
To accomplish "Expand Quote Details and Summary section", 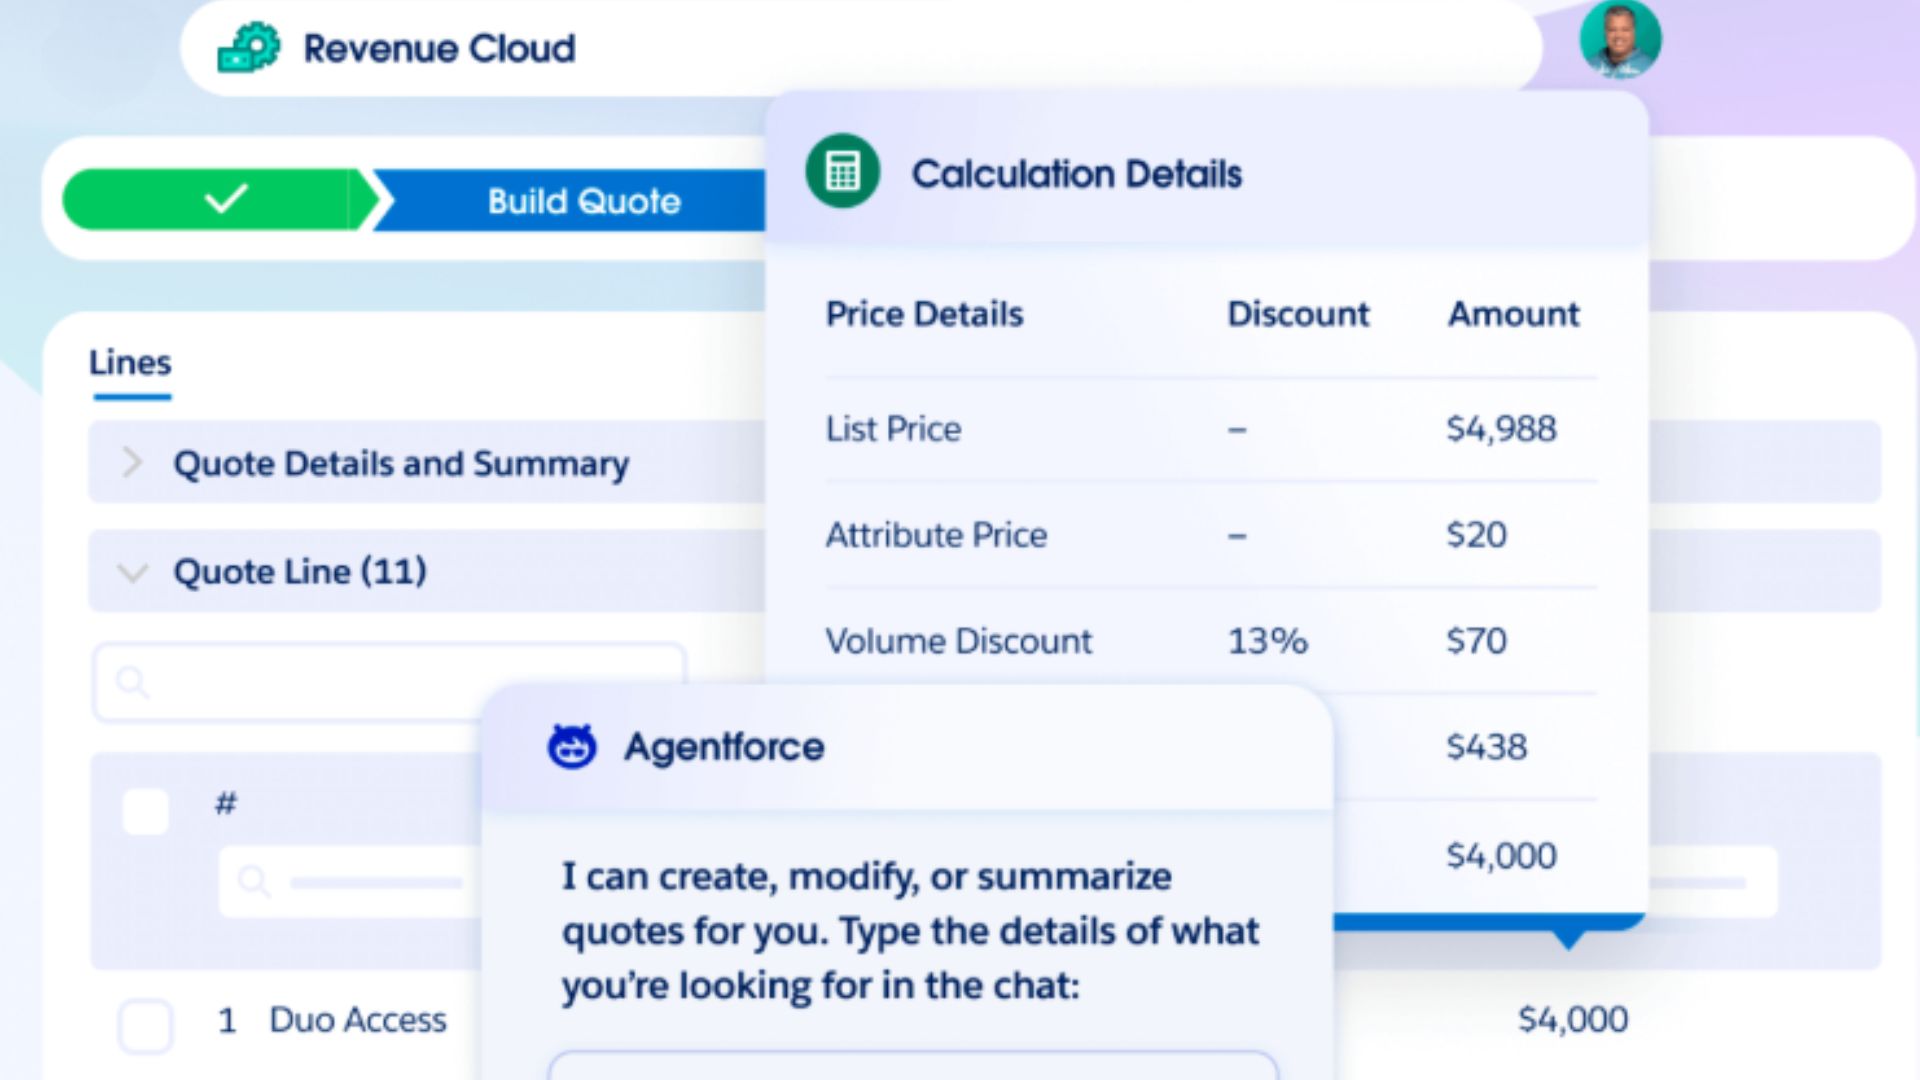I will tap(131, 462).
